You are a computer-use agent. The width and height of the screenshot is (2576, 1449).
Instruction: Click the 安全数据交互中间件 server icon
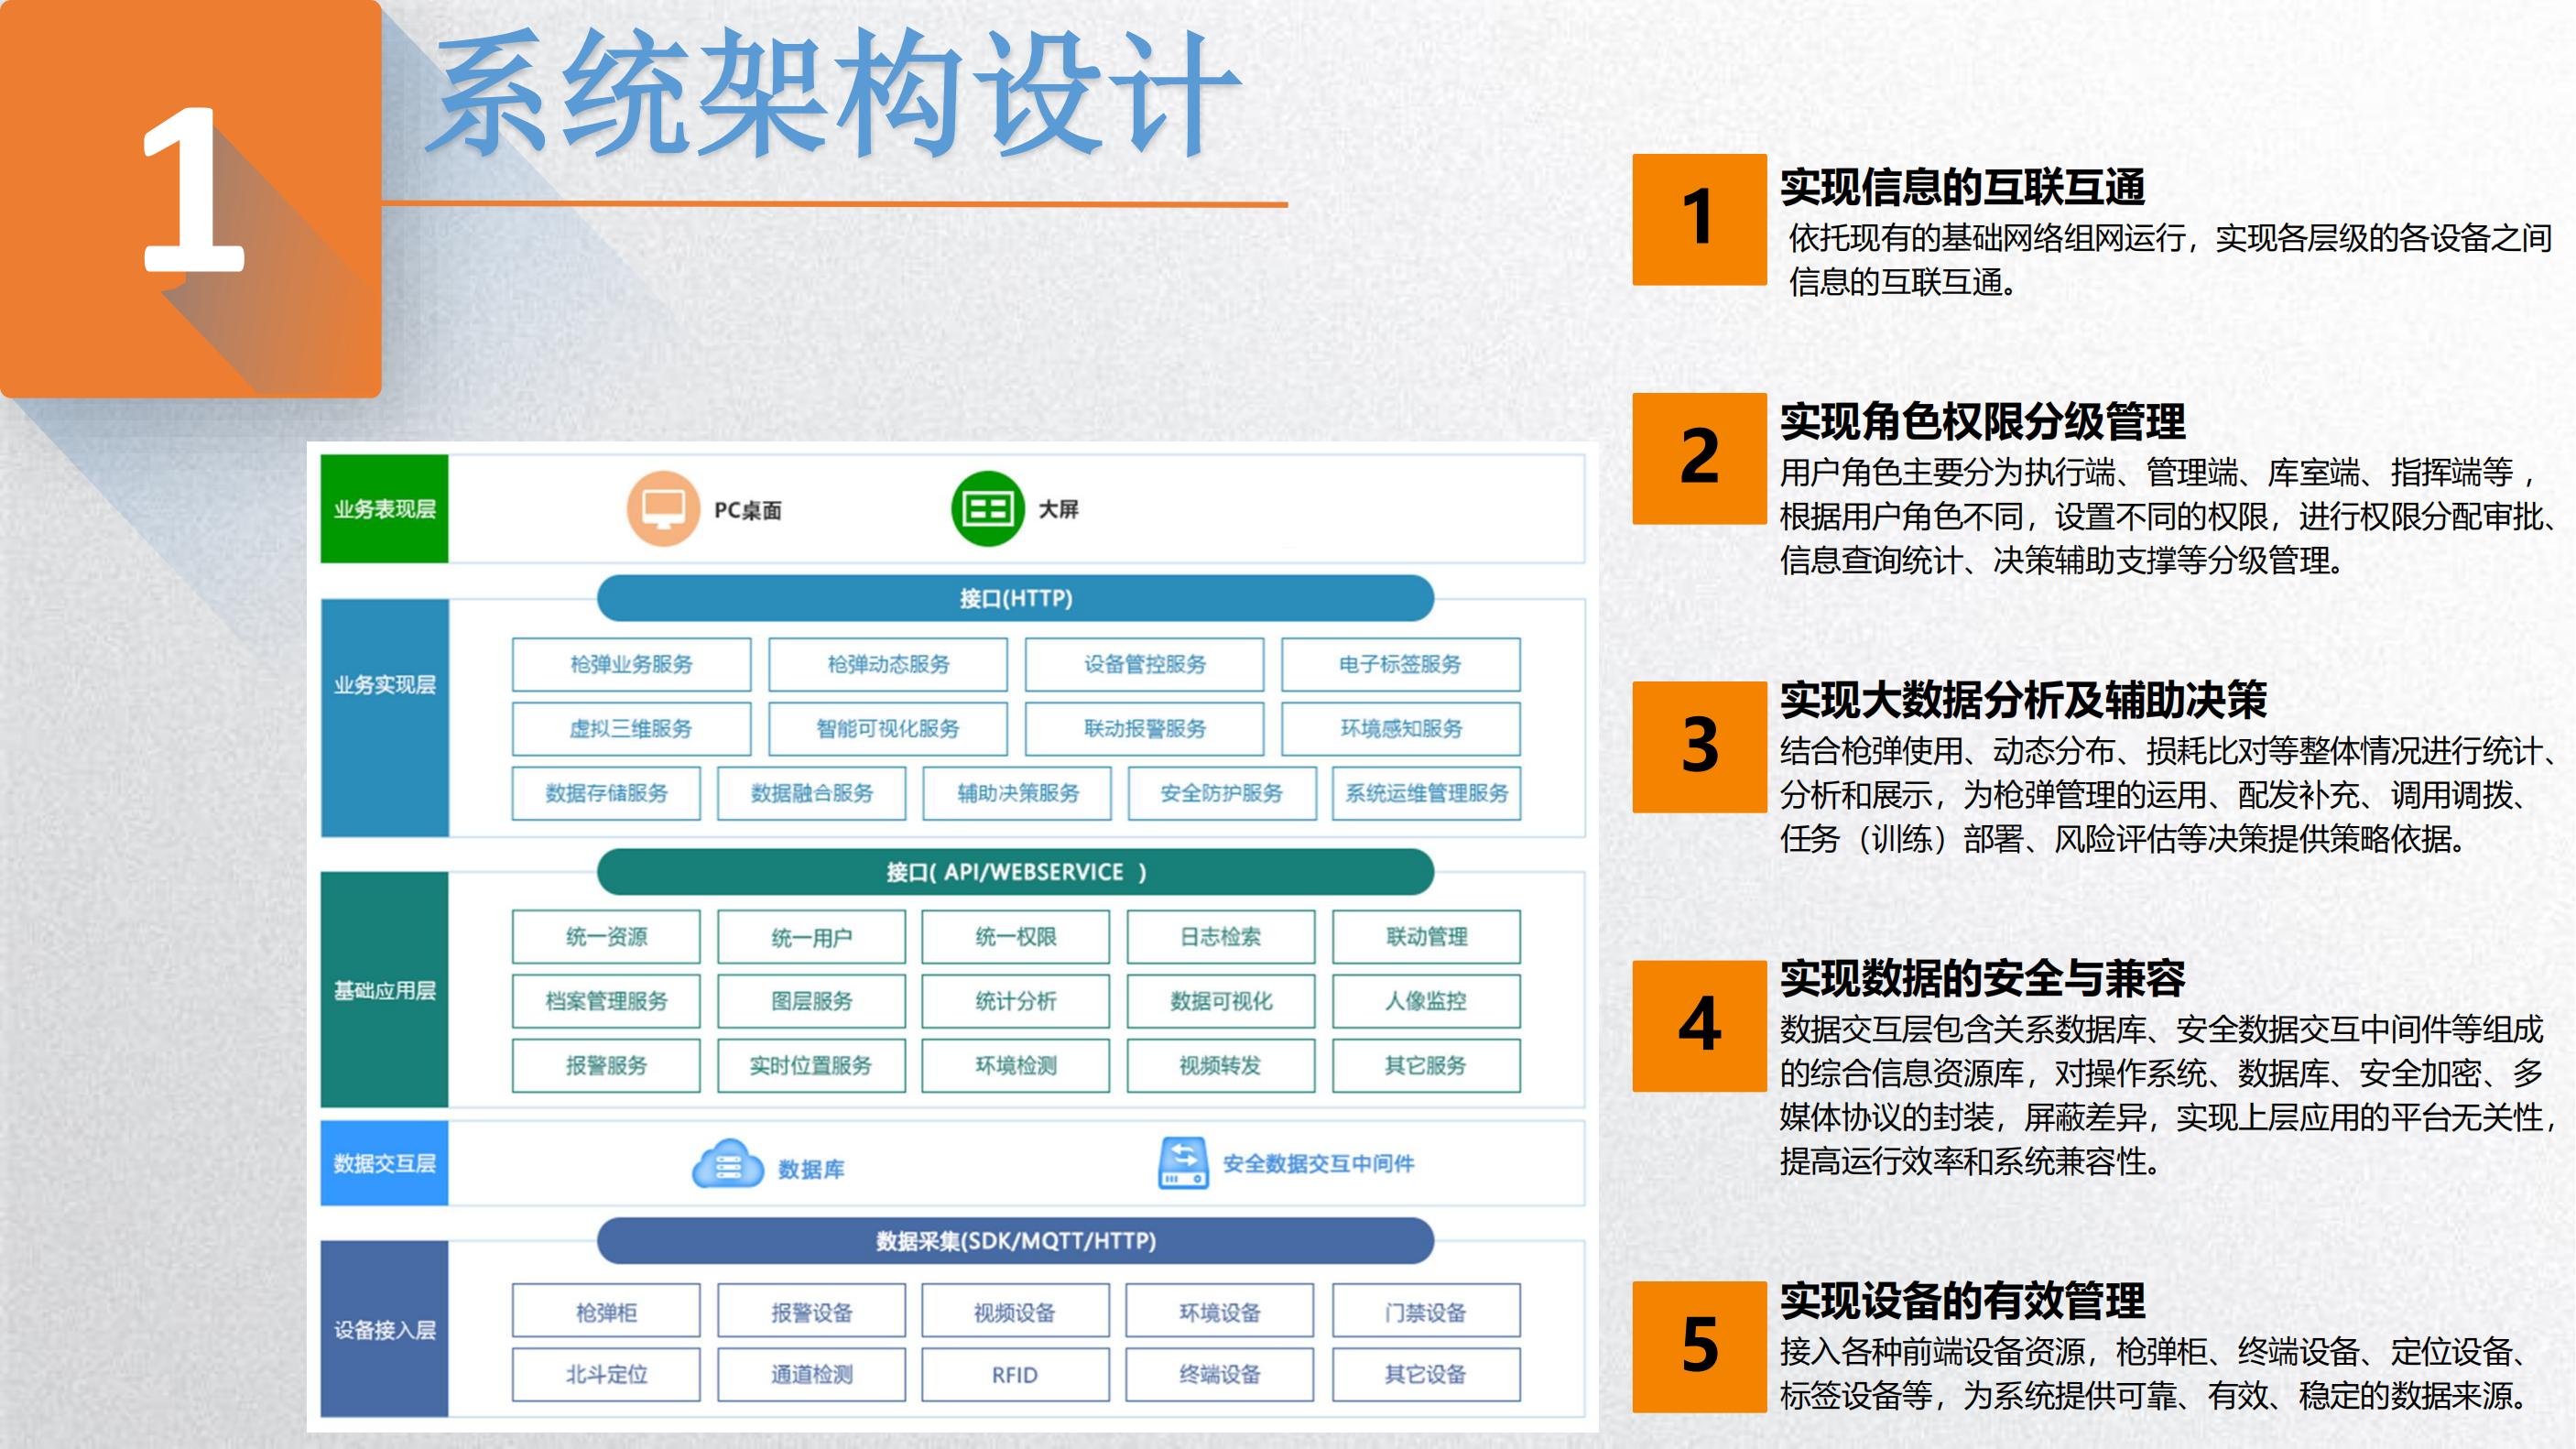[x=1183, y=1163]
